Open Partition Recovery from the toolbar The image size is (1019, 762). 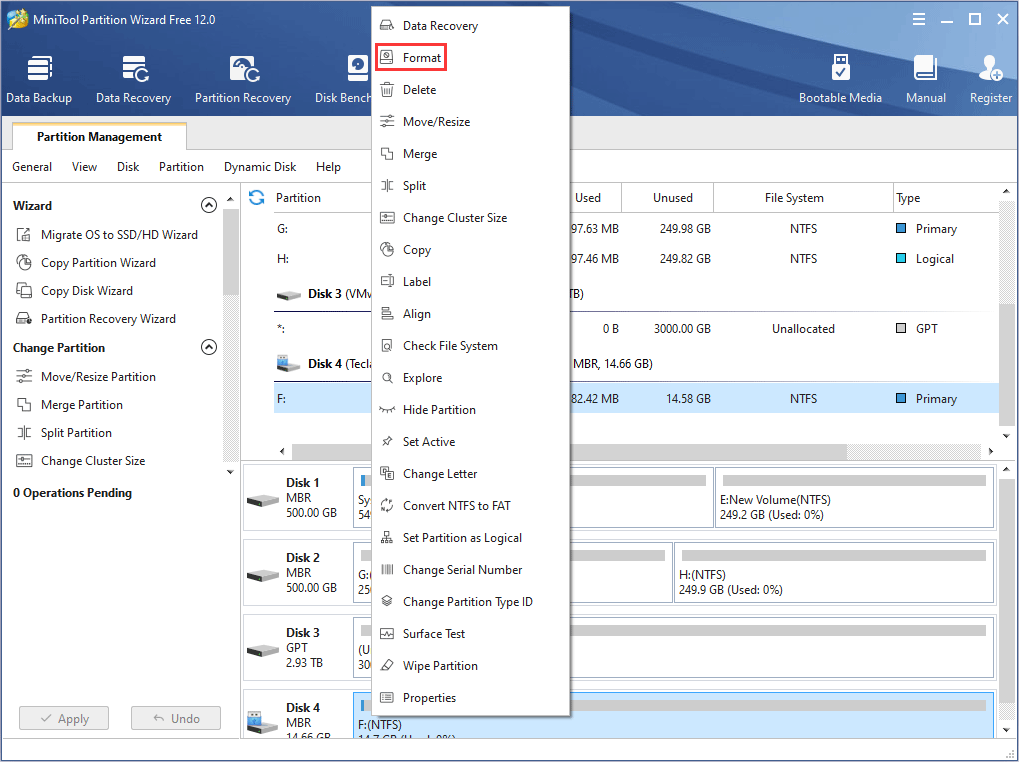243,80
